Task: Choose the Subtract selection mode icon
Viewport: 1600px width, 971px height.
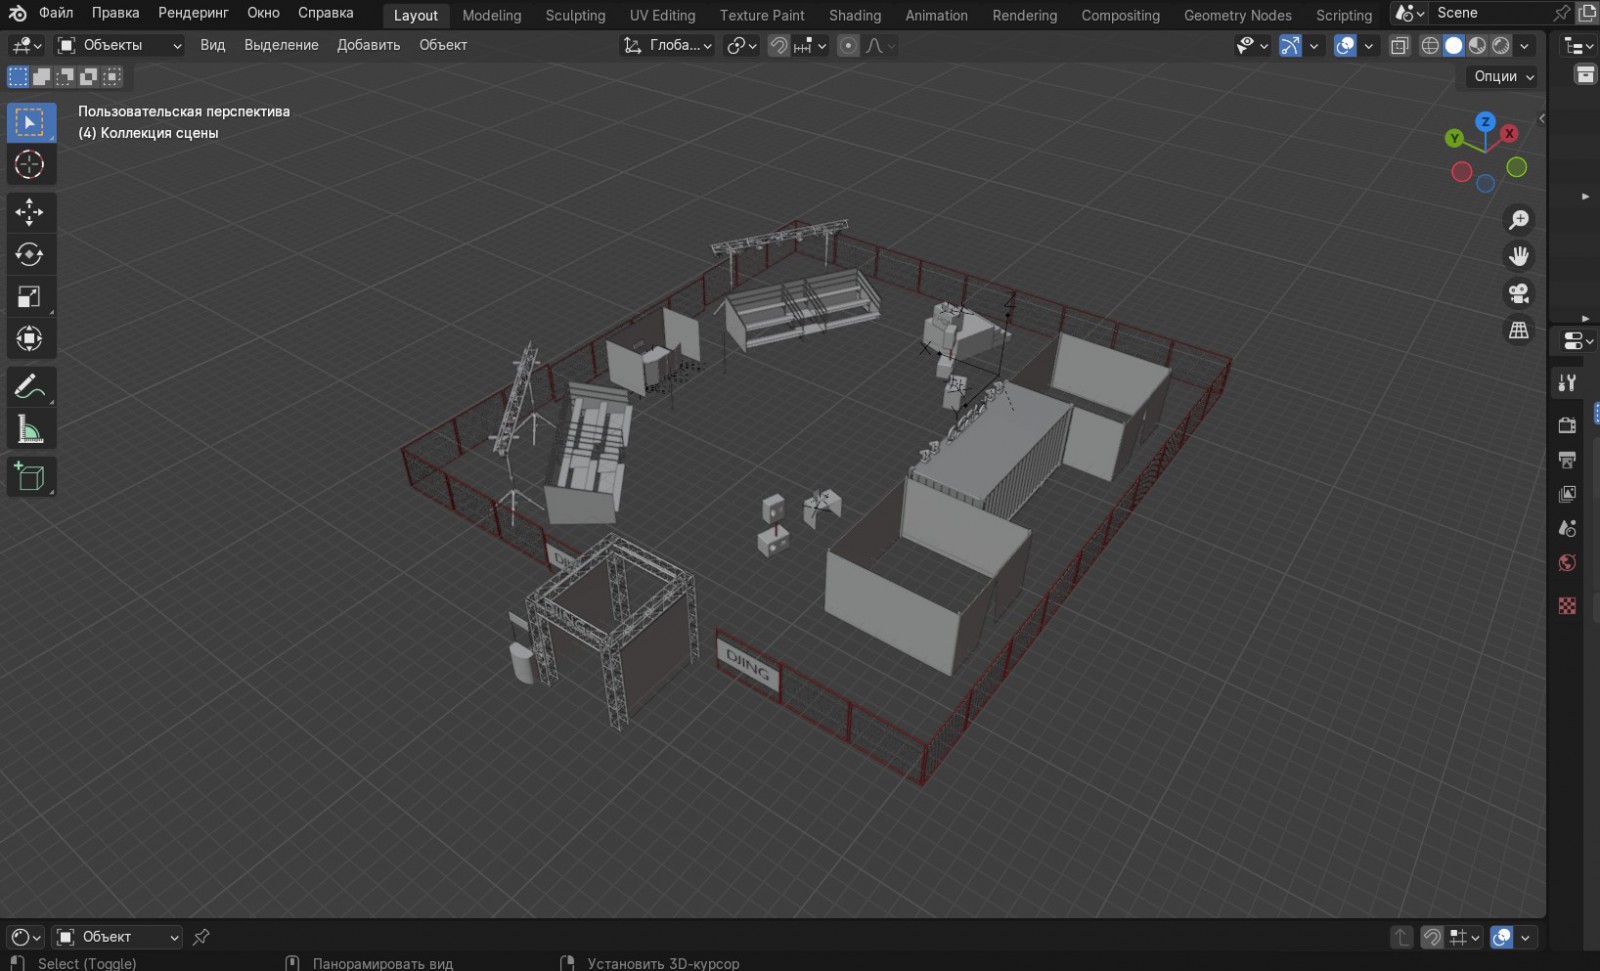Action: (65, 76)
